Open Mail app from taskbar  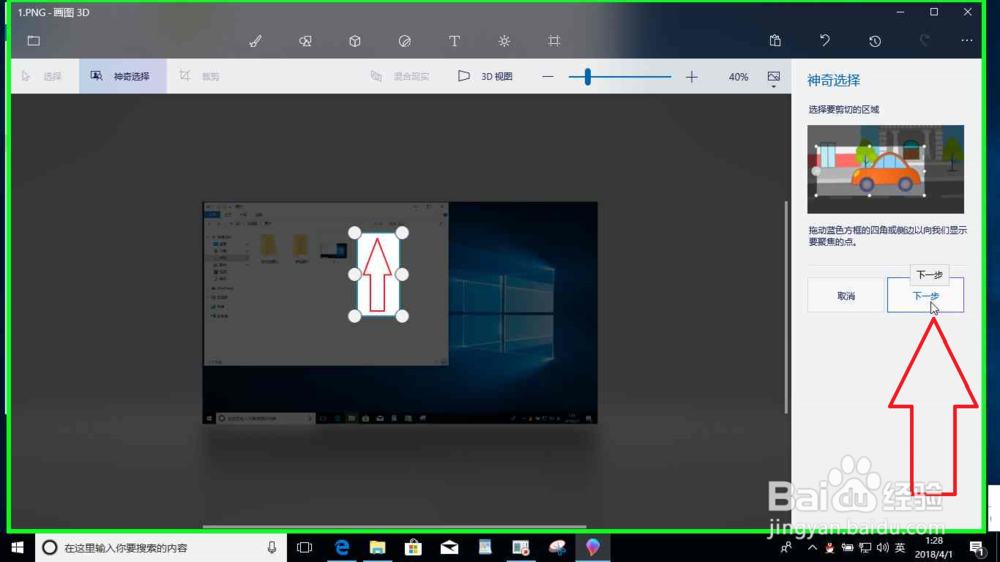[450, 547]
